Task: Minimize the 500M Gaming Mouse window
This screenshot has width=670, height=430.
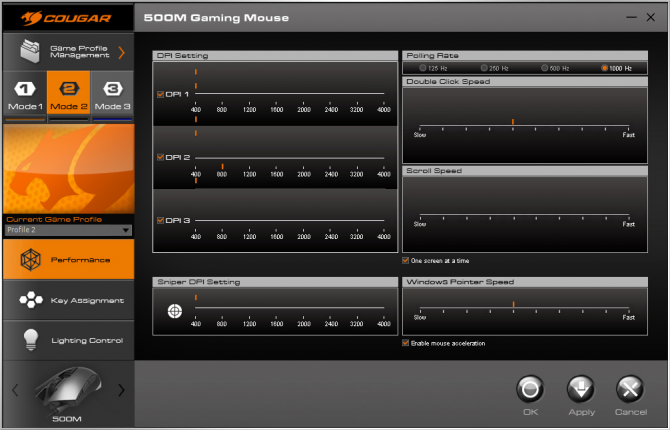Action: 631,18
